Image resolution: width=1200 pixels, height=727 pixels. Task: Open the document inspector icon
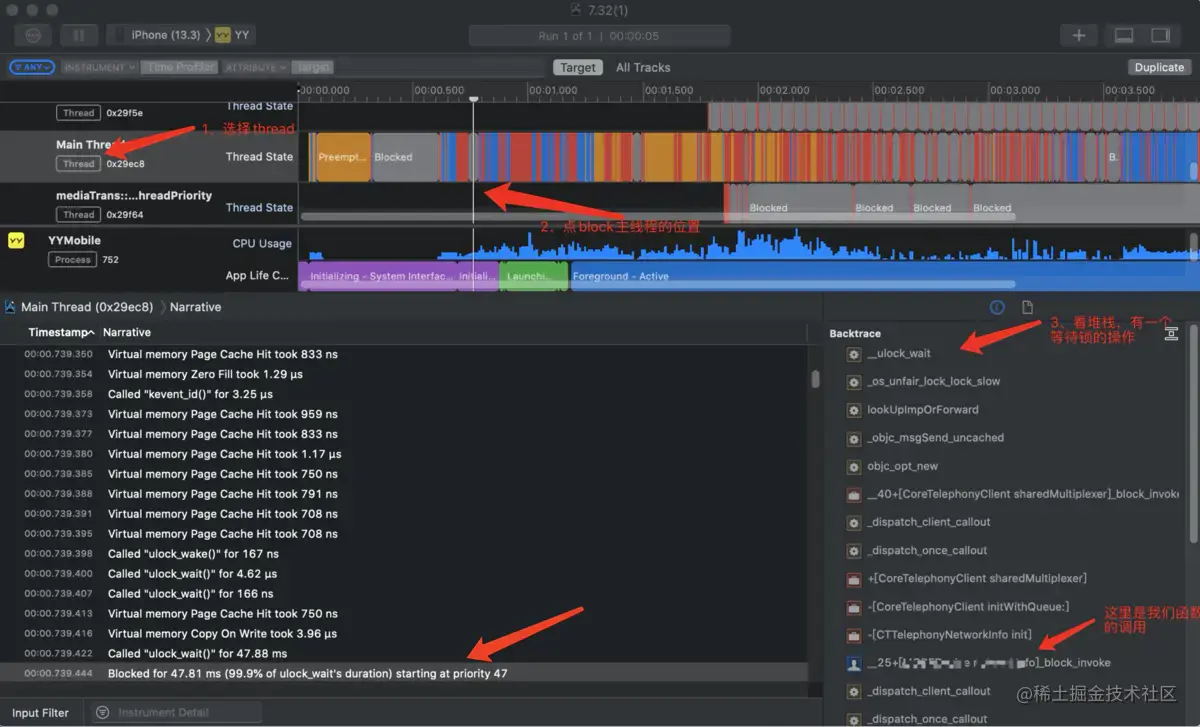(x=1027, y=307)
